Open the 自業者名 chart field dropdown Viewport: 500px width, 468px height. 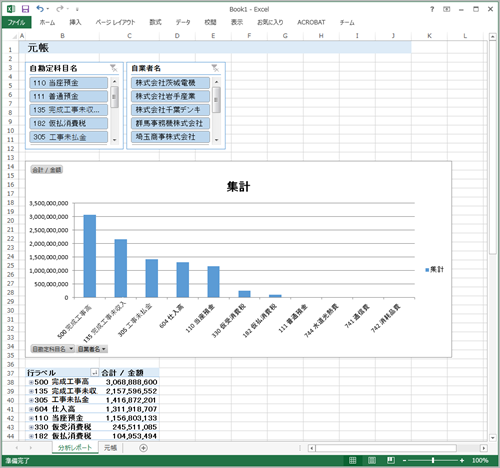pyautogui.click(x=92, y=349)
